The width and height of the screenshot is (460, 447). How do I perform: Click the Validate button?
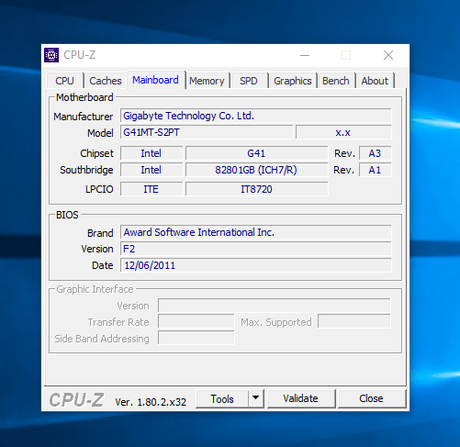(301, 398)
